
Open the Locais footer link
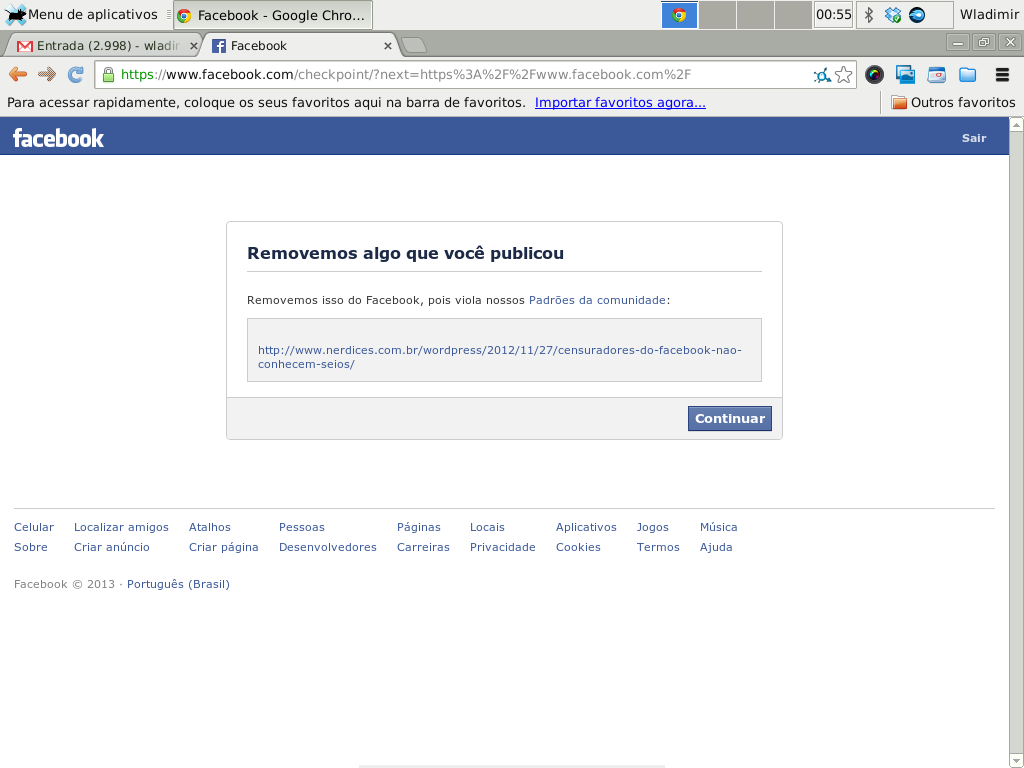487,527
